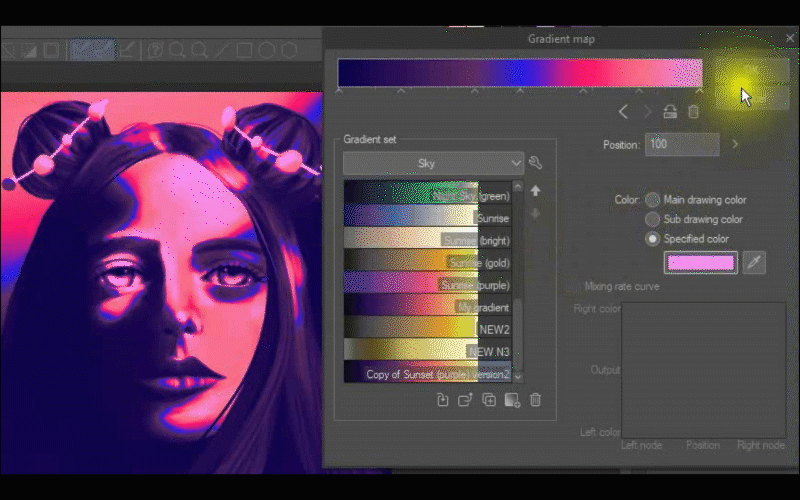This screenshot has width=800, height=500.
Task: Choose the Specified color radio button
Action: tap(653, 239)
